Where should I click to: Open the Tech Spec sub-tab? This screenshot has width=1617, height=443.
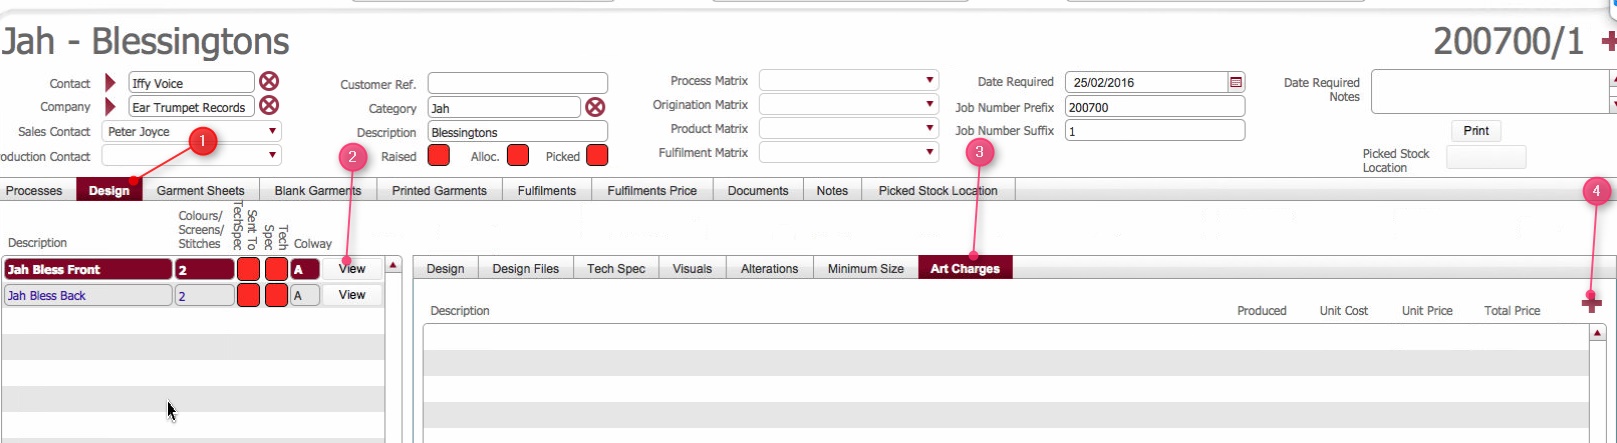(x=616, y=268)
